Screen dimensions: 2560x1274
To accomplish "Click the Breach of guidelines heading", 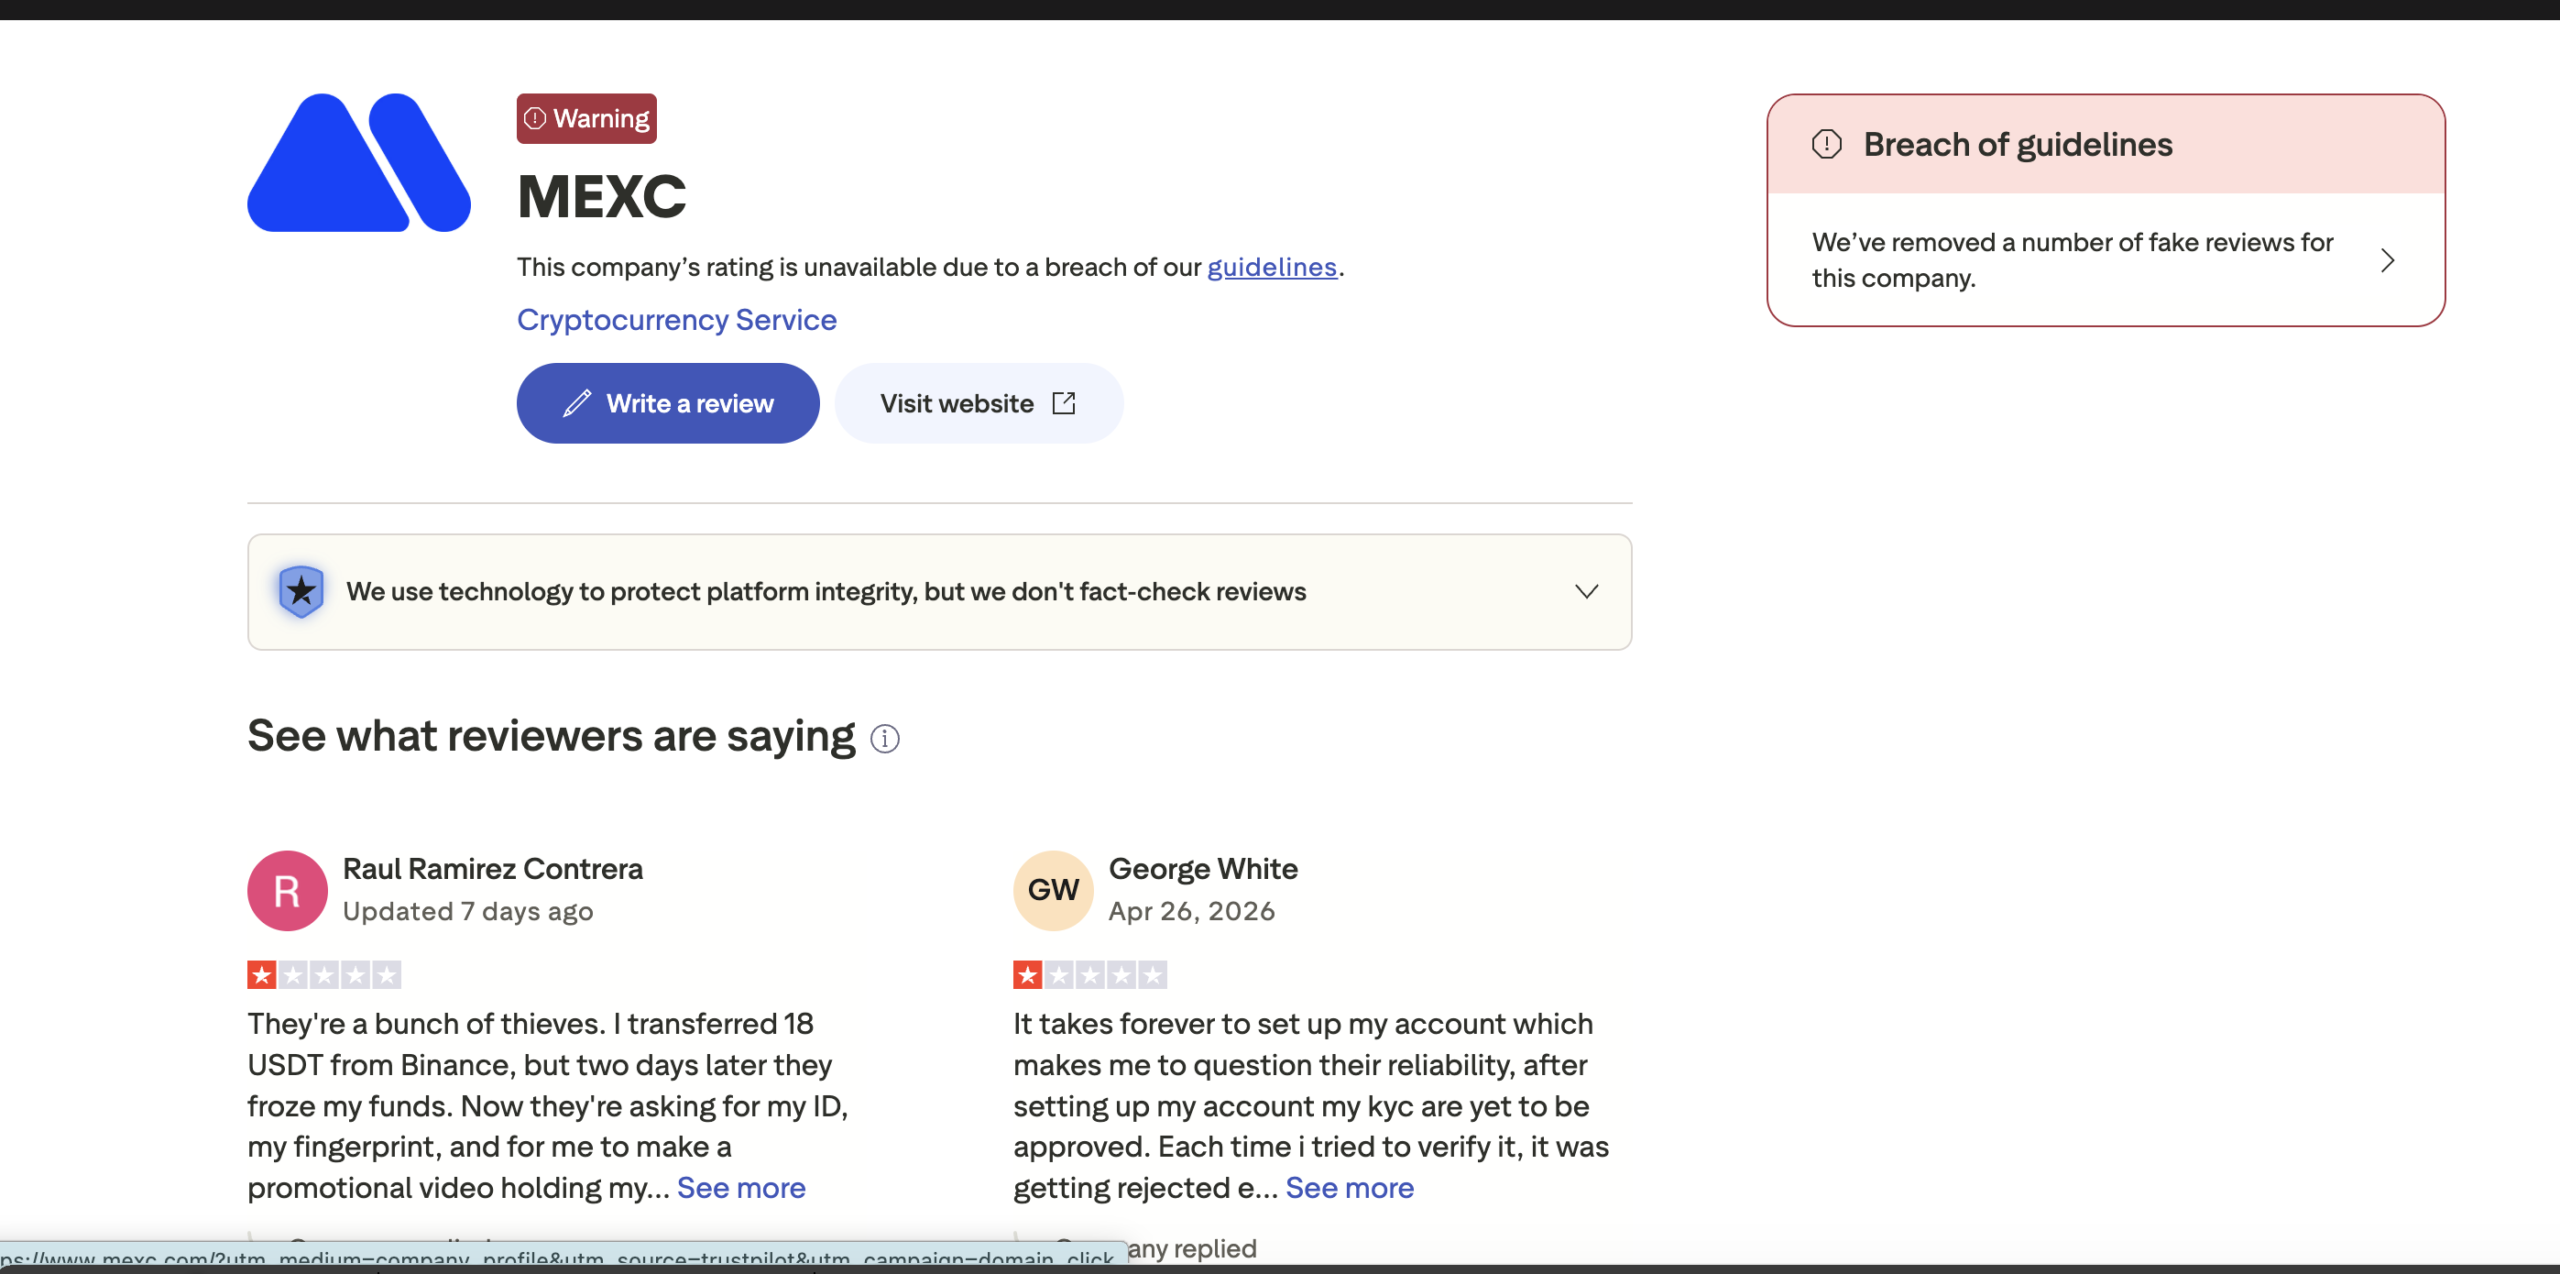I will click(x=2018, y=145).
